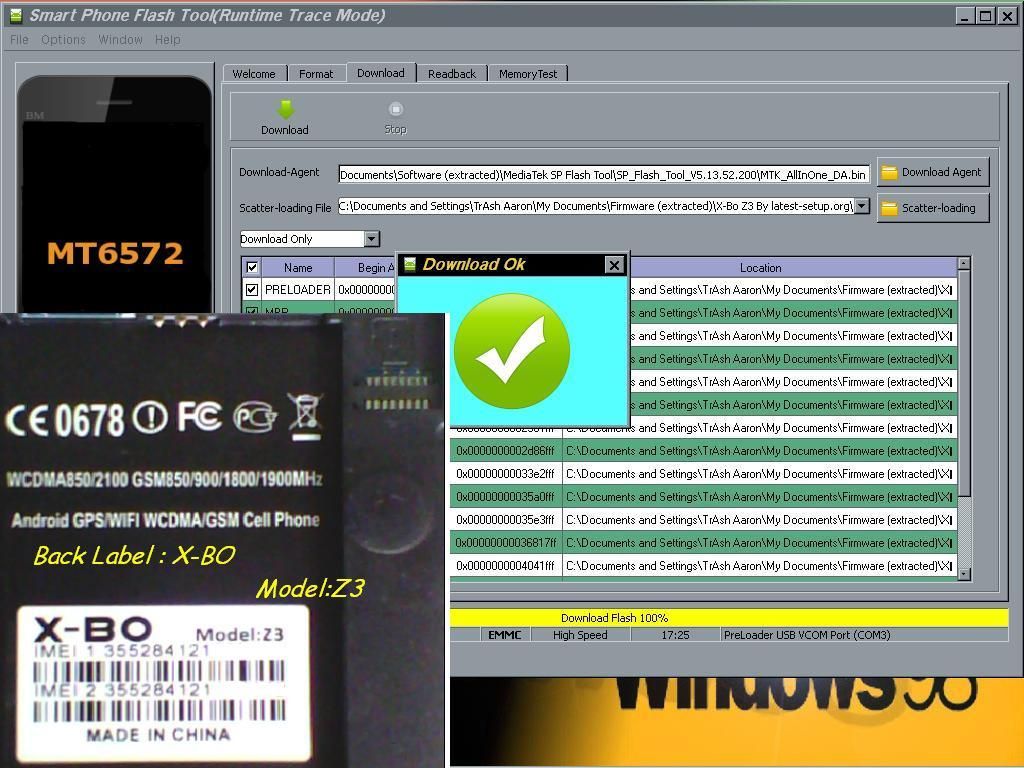Open the Format tab
Viewport: 1024px width, 768px height.
316,74
